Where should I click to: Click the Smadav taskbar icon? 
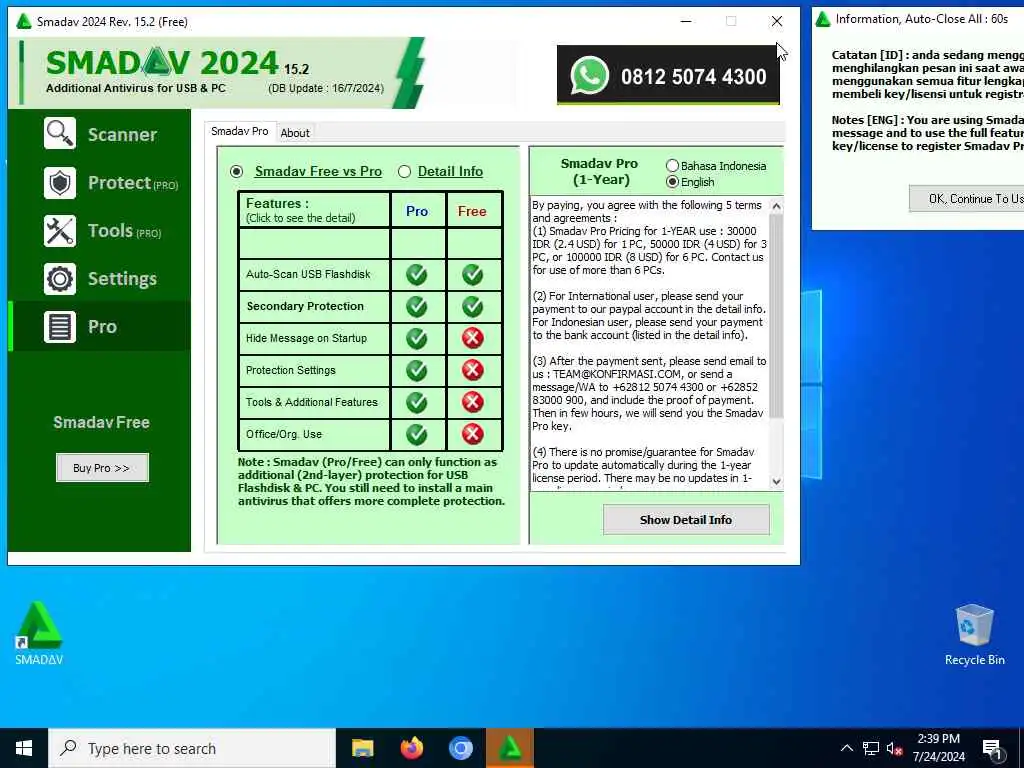tap(509, 748)
